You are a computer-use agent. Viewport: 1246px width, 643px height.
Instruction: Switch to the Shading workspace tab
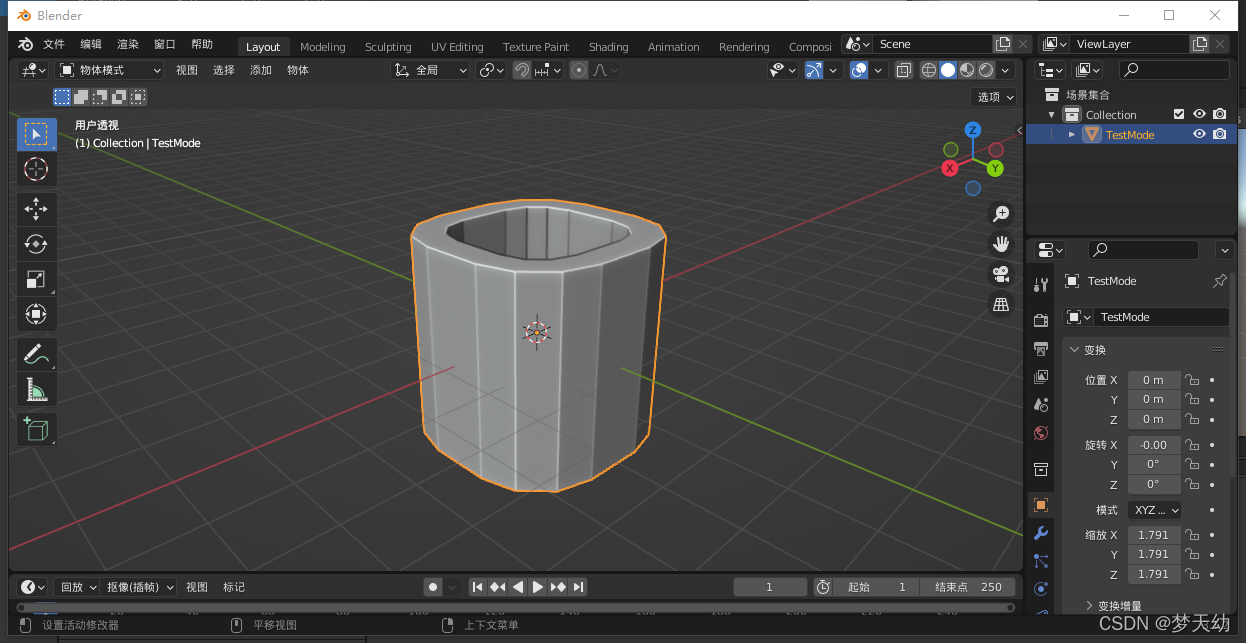pos(608,47)
